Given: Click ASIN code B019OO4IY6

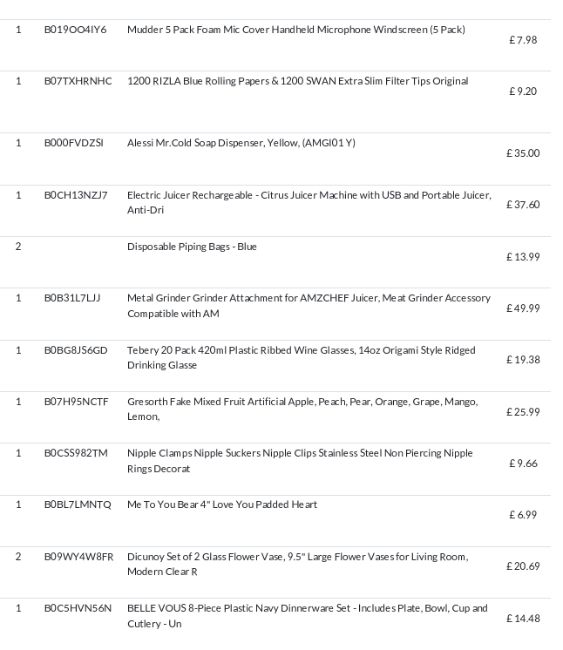Looking at the screenshot, I should [x=75, y=30].
